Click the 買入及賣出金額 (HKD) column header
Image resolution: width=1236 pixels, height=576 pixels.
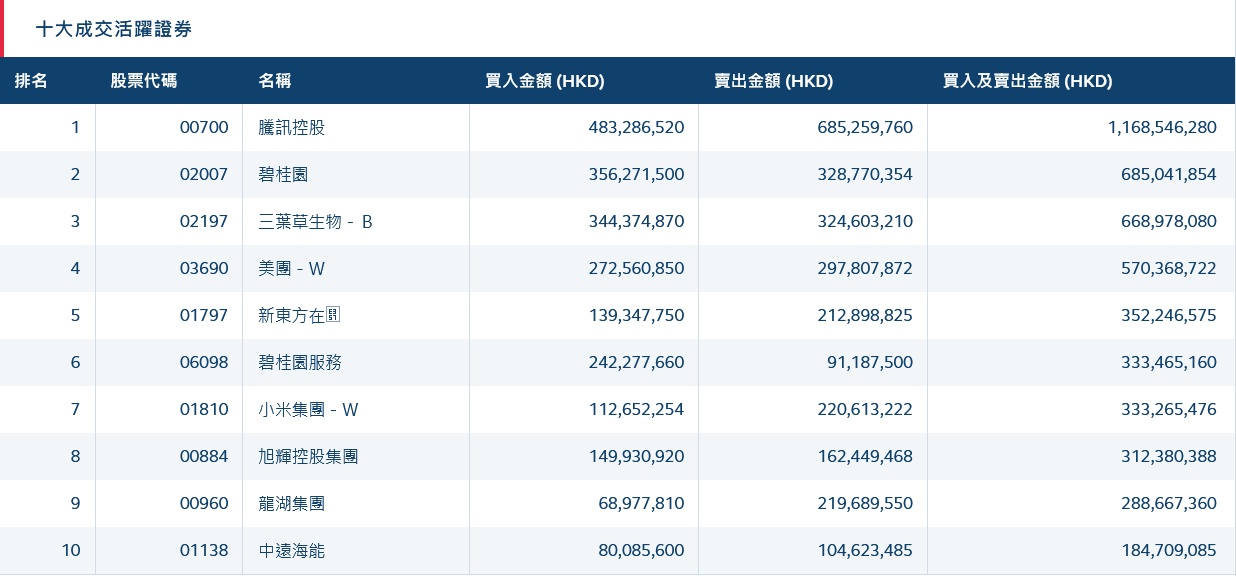point(1028,81)
